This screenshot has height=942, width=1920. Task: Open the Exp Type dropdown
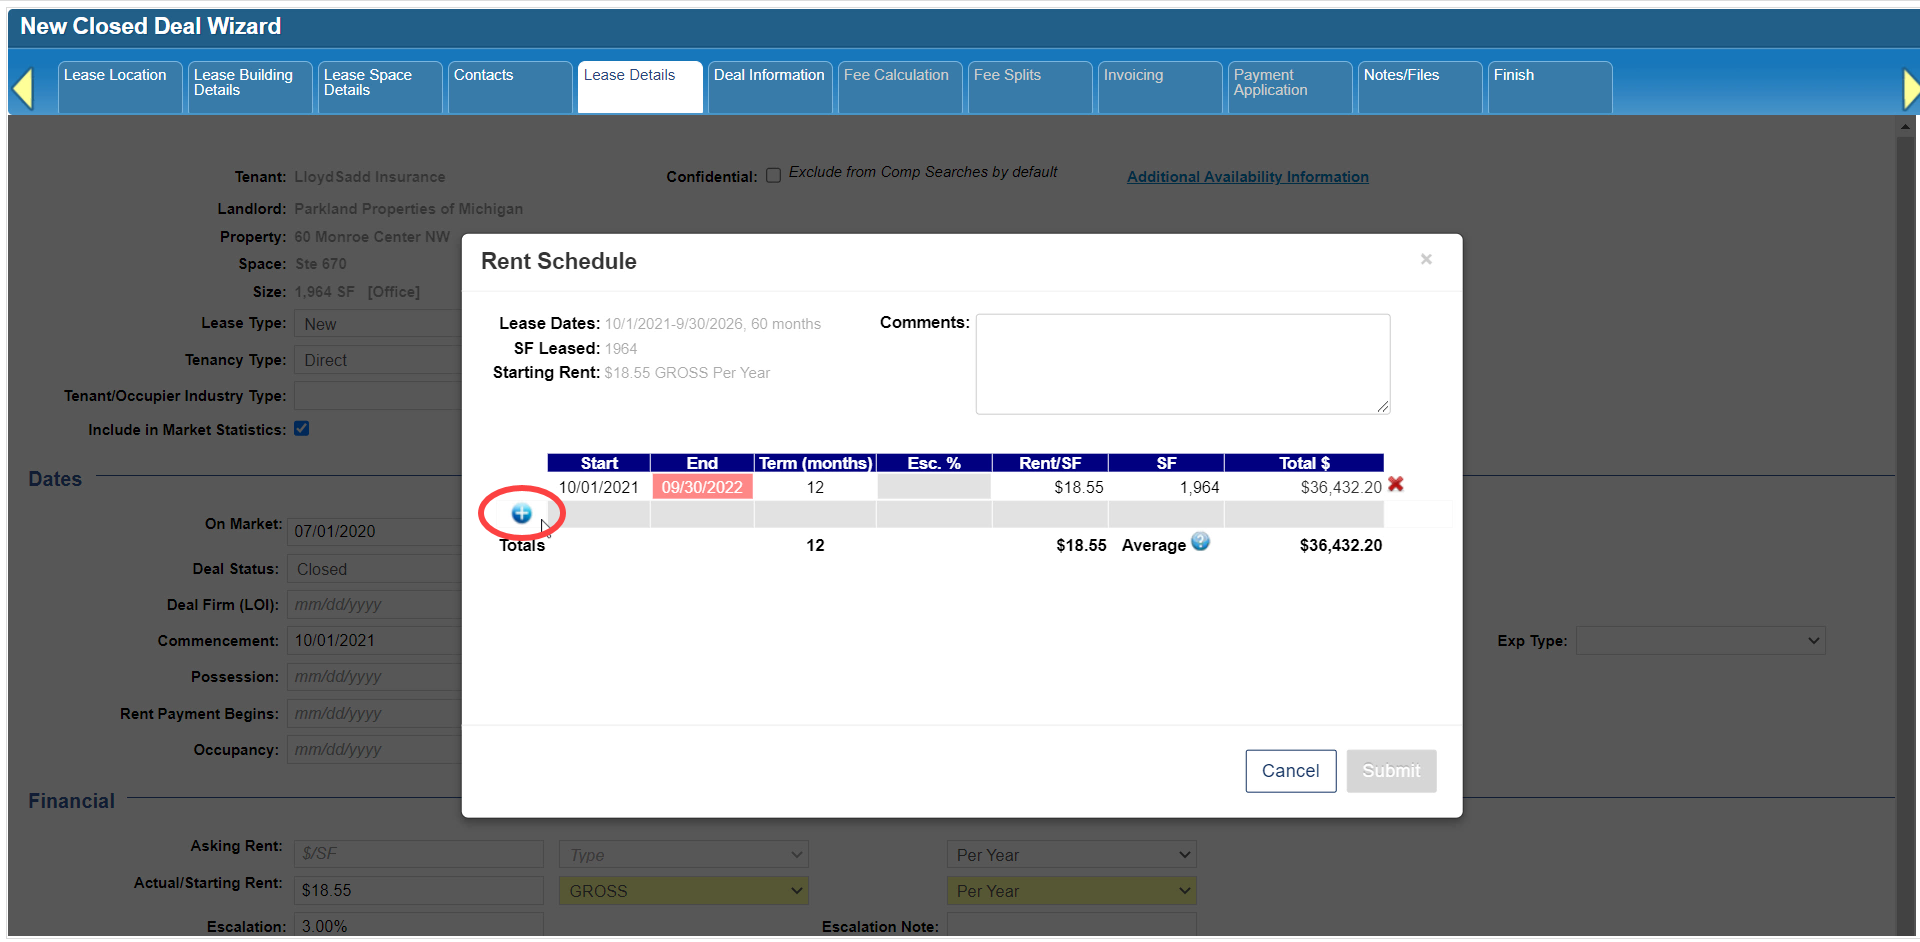pyautogui.click(x=1700, y=641)
